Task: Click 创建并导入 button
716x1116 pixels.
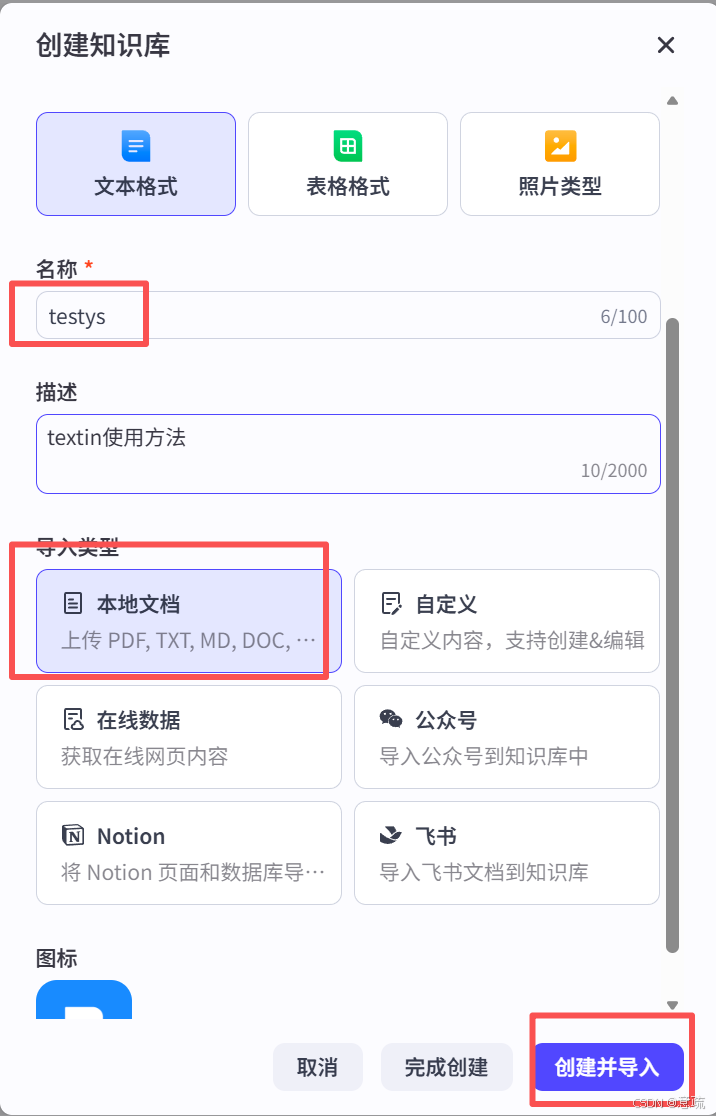Action: coord(607,1067)
